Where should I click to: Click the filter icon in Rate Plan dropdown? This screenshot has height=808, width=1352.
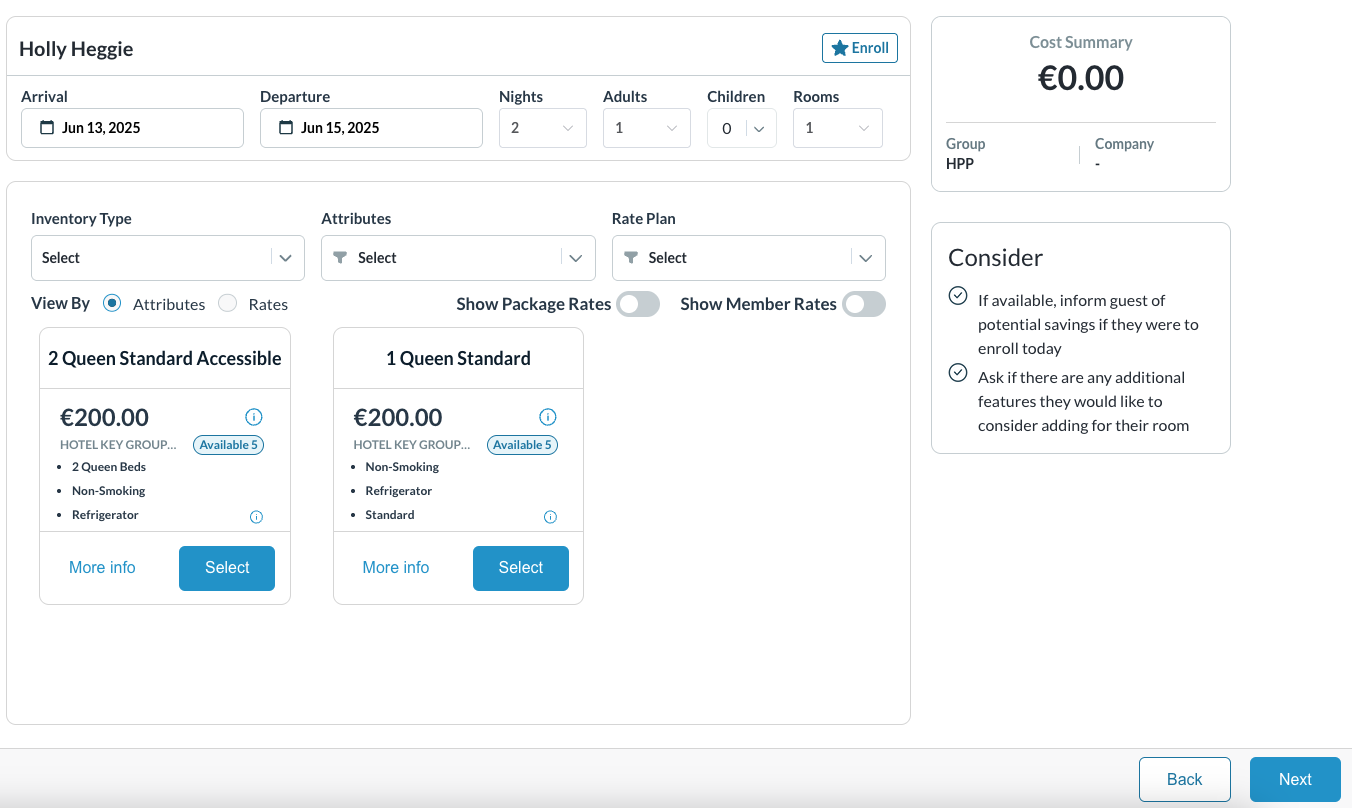(631, 258)
